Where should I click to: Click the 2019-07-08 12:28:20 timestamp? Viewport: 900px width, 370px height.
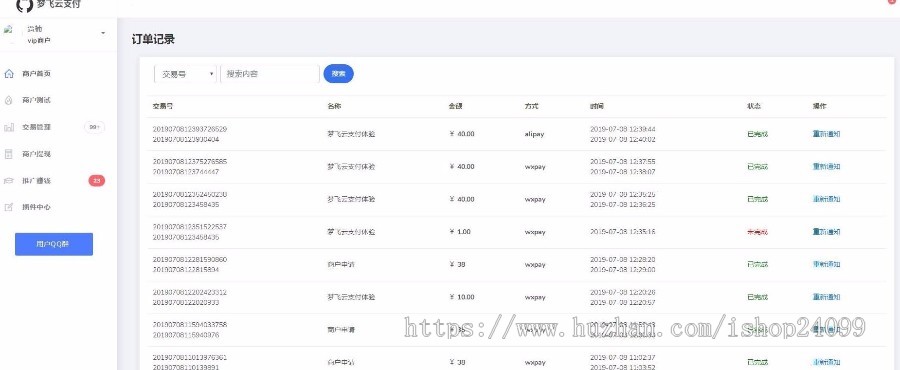pyautogui.click(x=623, y=260)
